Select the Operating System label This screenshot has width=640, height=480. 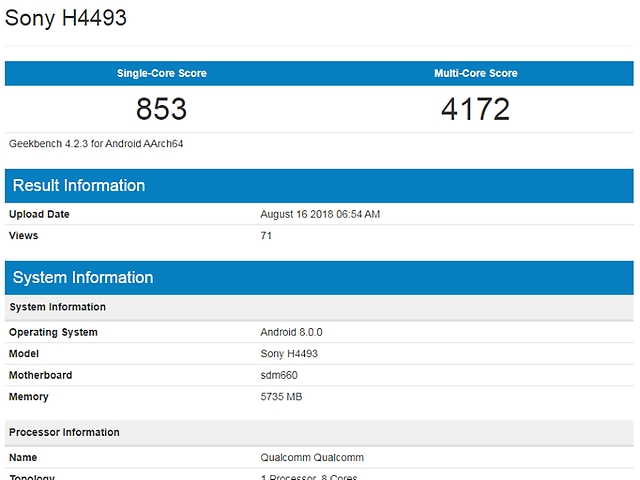click(x=53, y=332)
